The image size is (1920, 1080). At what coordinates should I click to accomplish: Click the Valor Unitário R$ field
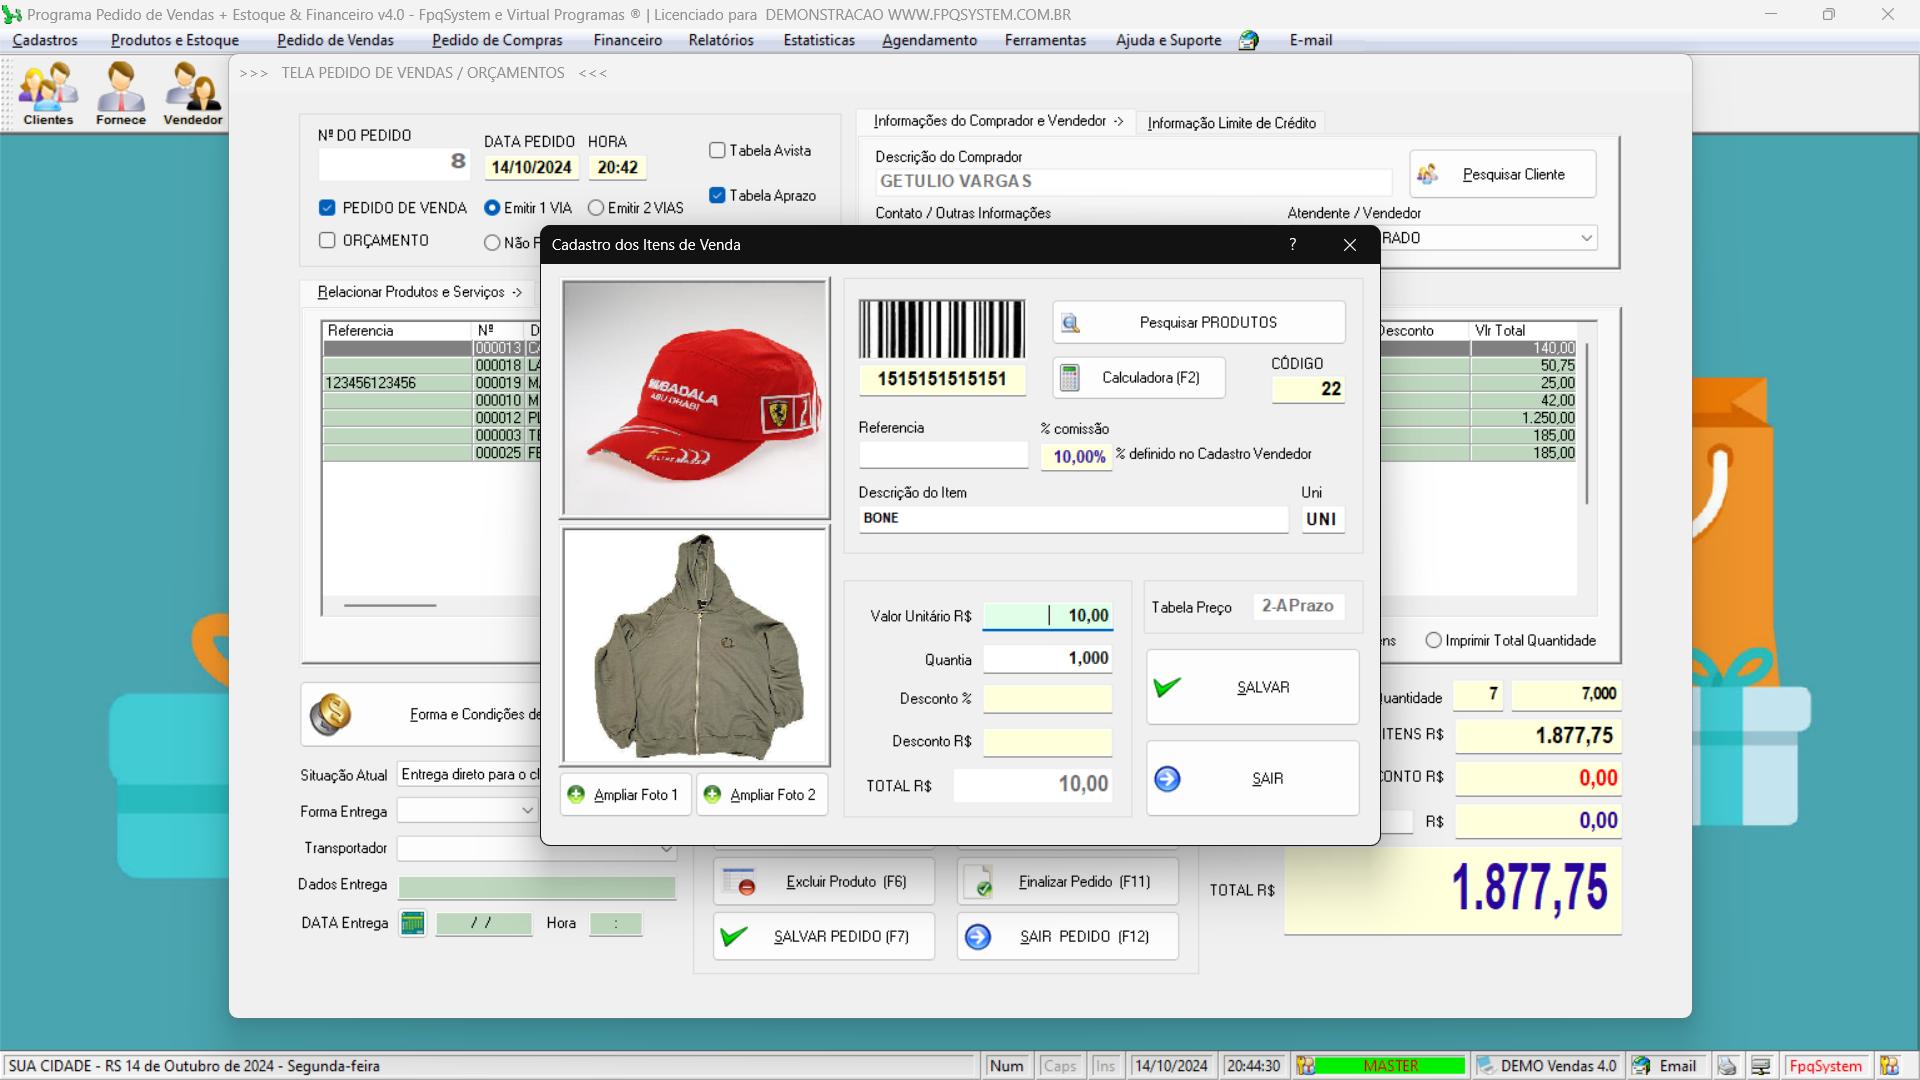click(x=1048, y=616)
